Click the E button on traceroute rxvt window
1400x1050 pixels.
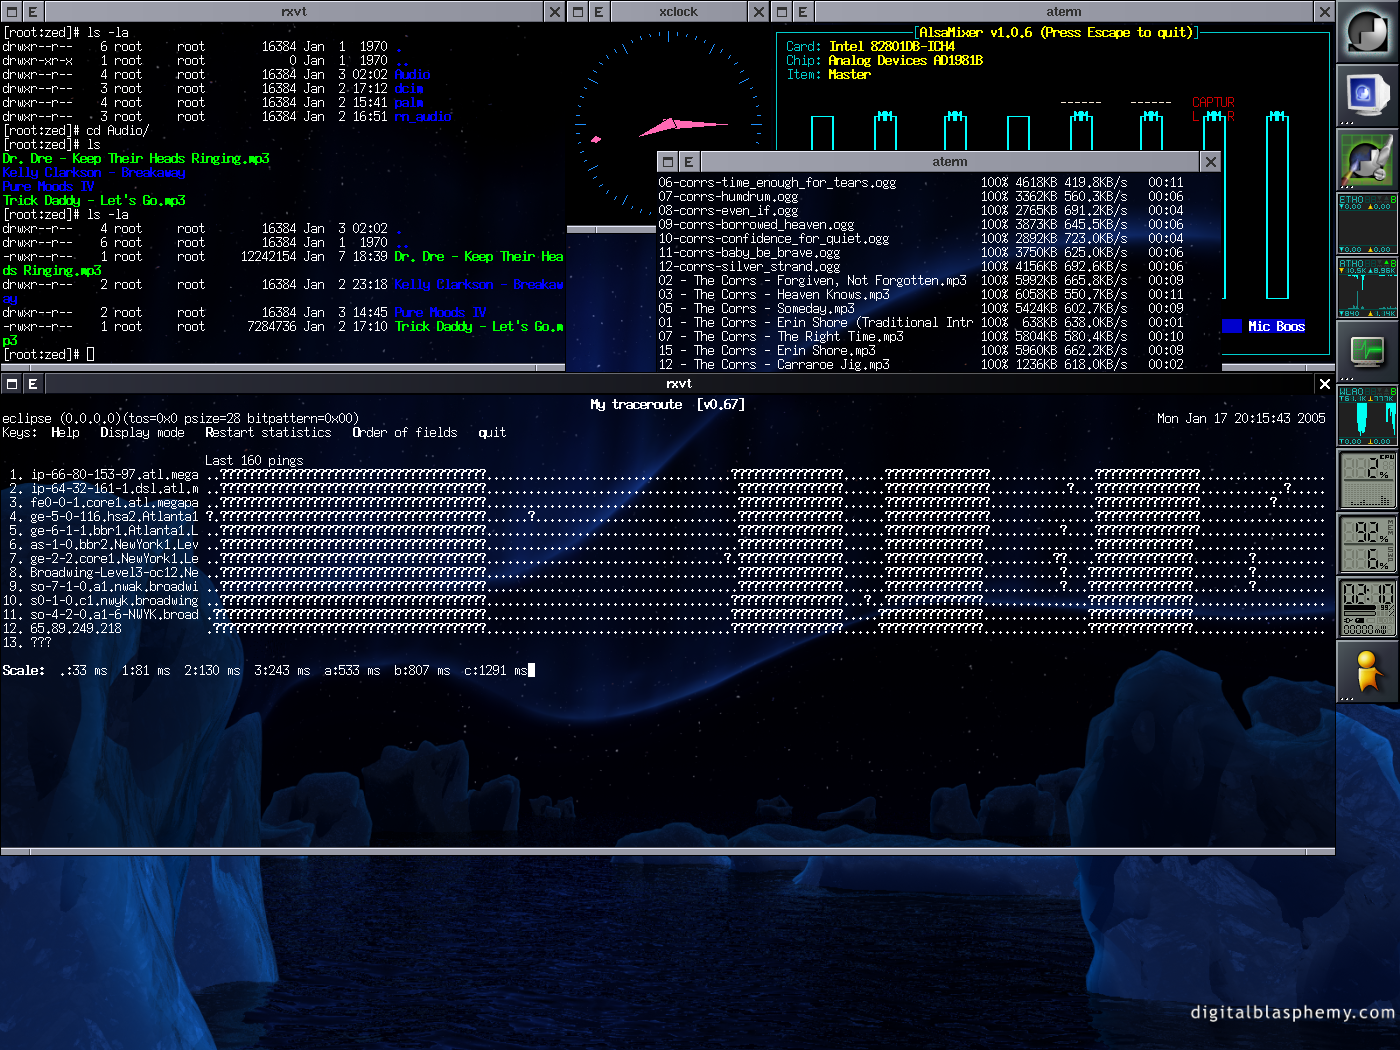pos(33,384)
